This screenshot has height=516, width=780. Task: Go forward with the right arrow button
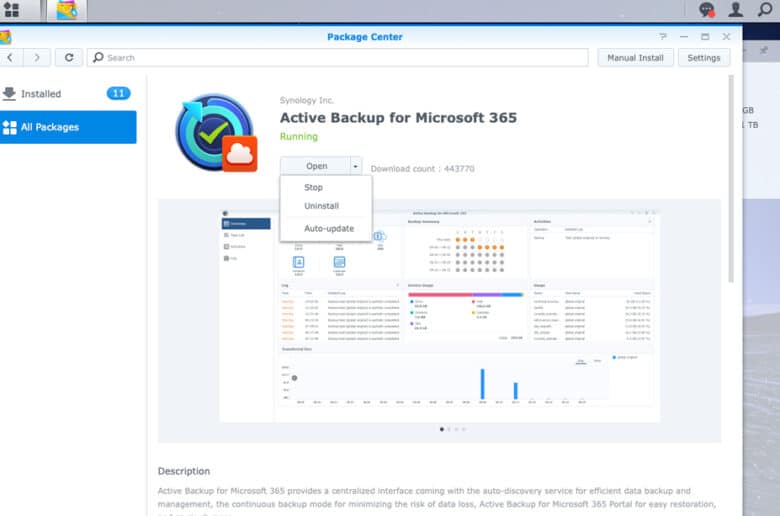pos(37,58)
